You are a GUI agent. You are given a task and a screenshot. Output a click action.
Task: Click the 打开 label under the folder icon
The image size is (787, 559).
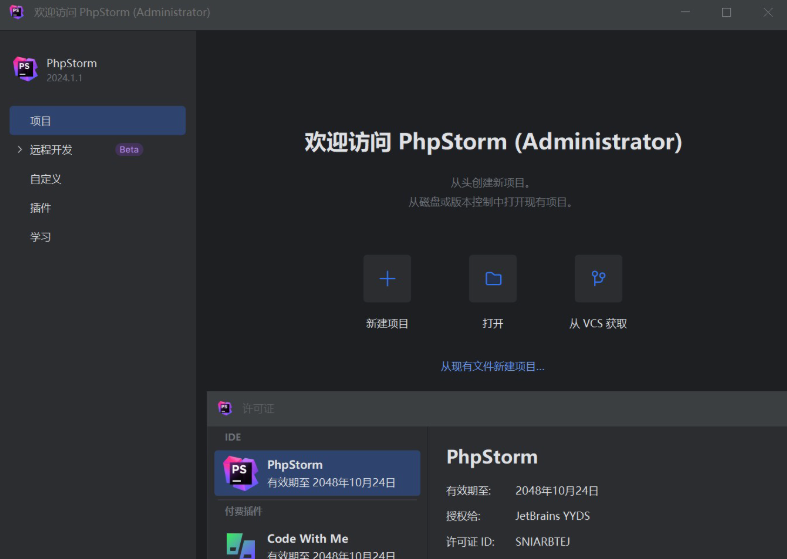(493, 324)
